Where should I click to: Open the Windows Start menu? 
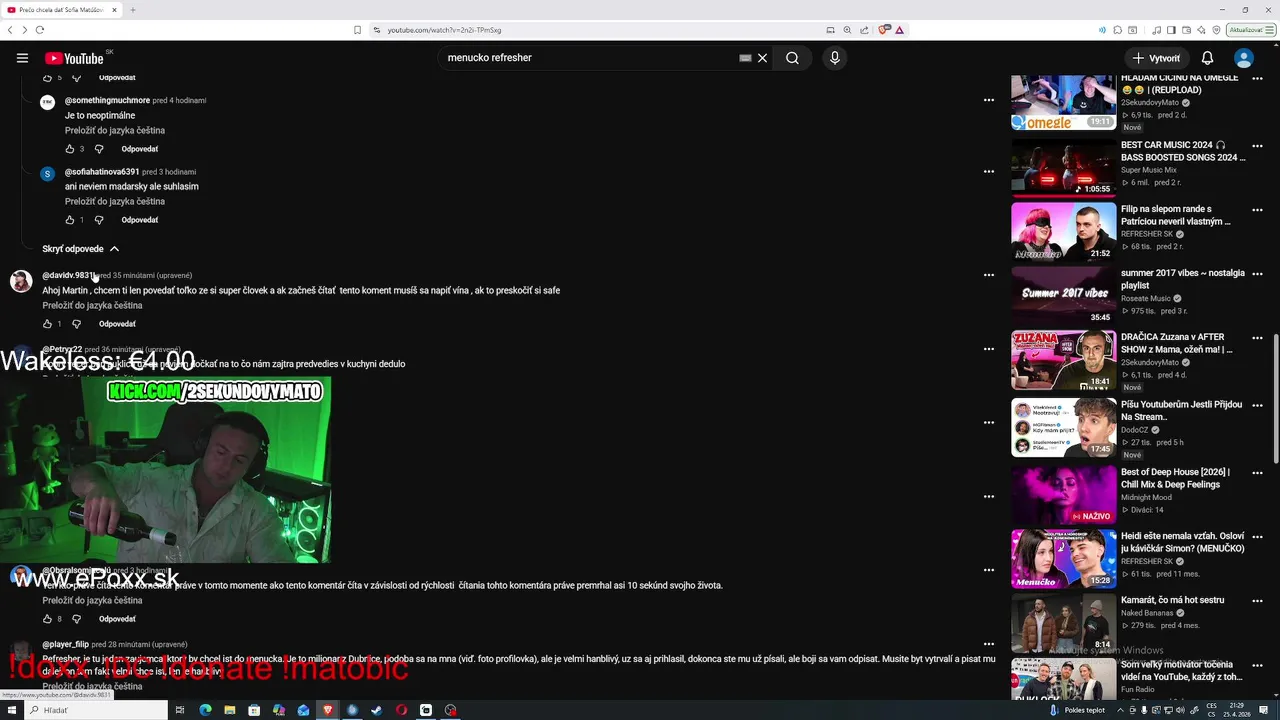(x=10, y=710)
